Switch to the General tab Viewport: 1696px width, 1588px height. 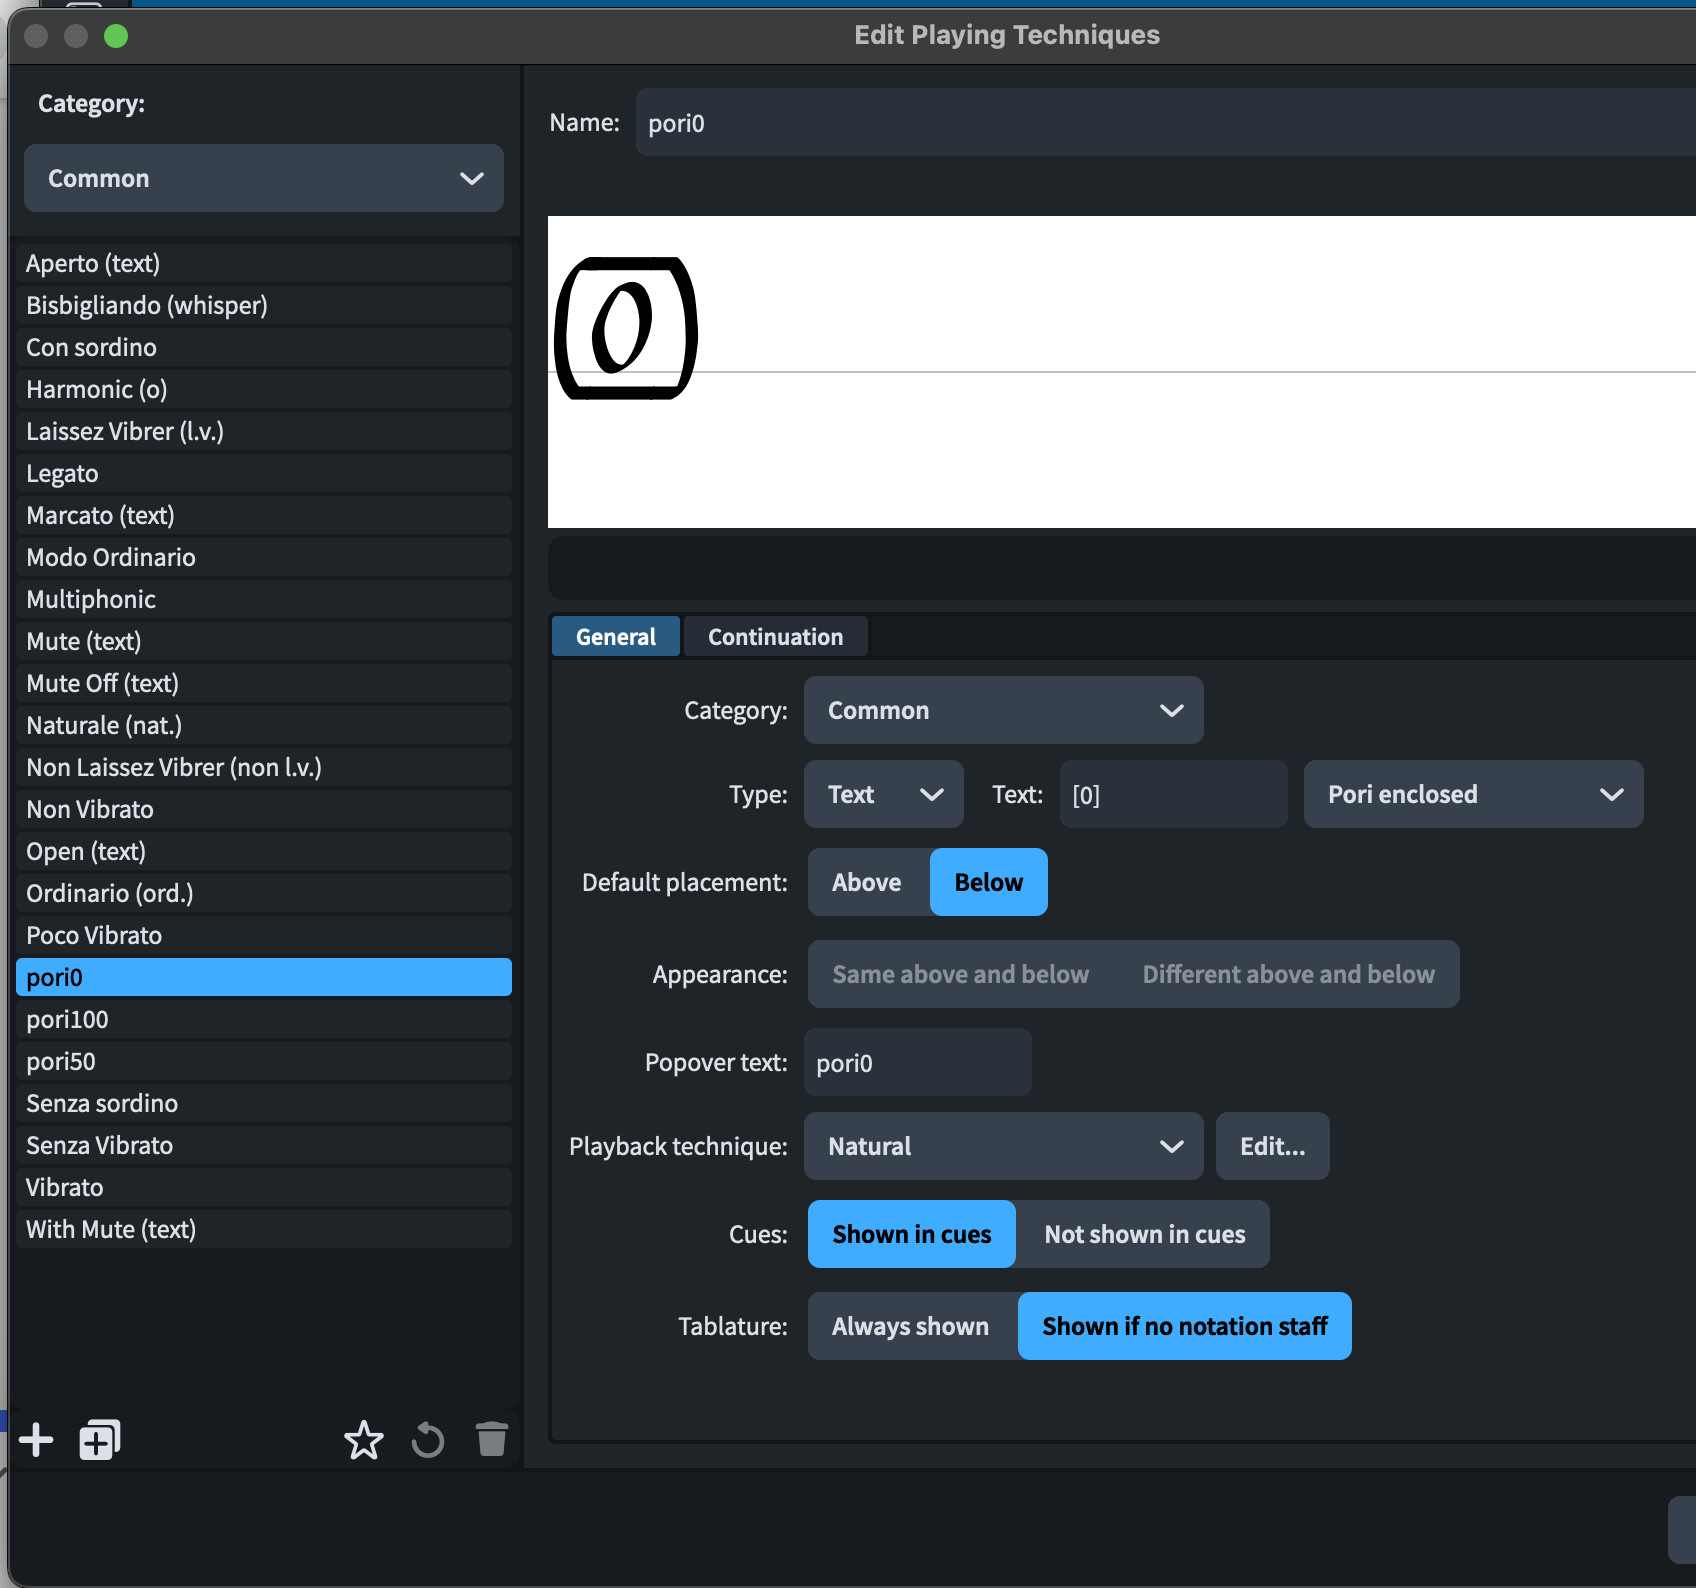click(x=614, y=636)
